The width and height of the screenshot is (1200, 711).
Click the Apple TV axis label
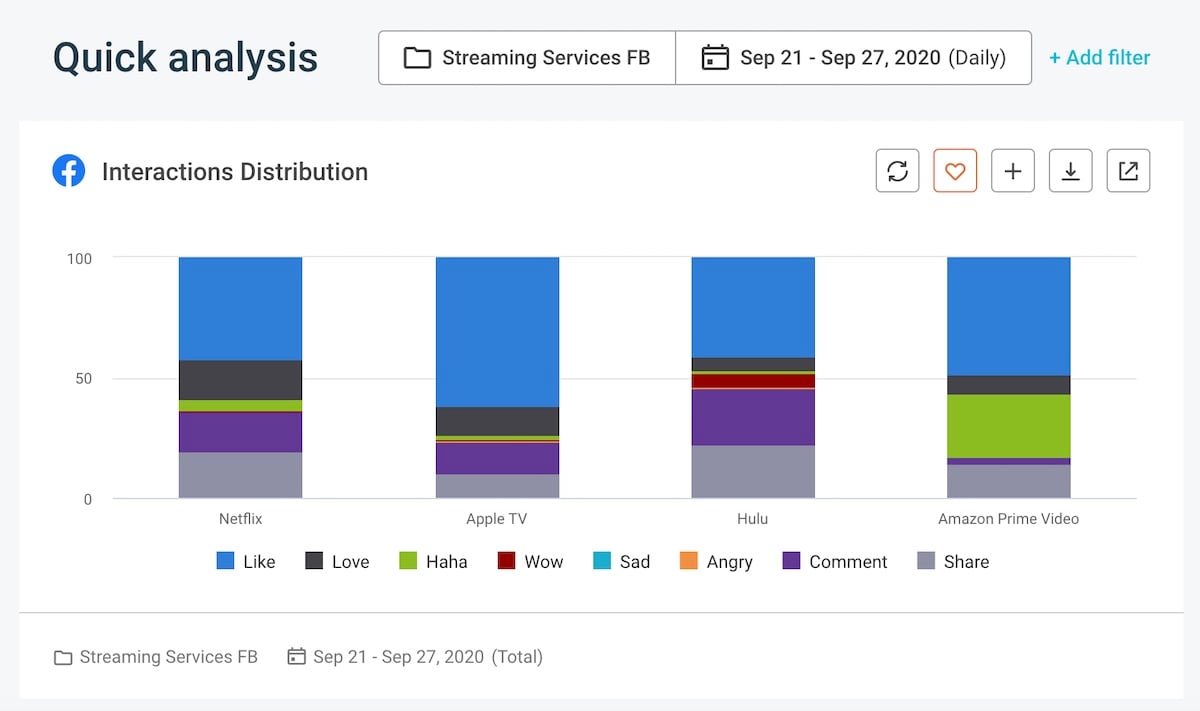pyautogui.click(x=497, y=519)
